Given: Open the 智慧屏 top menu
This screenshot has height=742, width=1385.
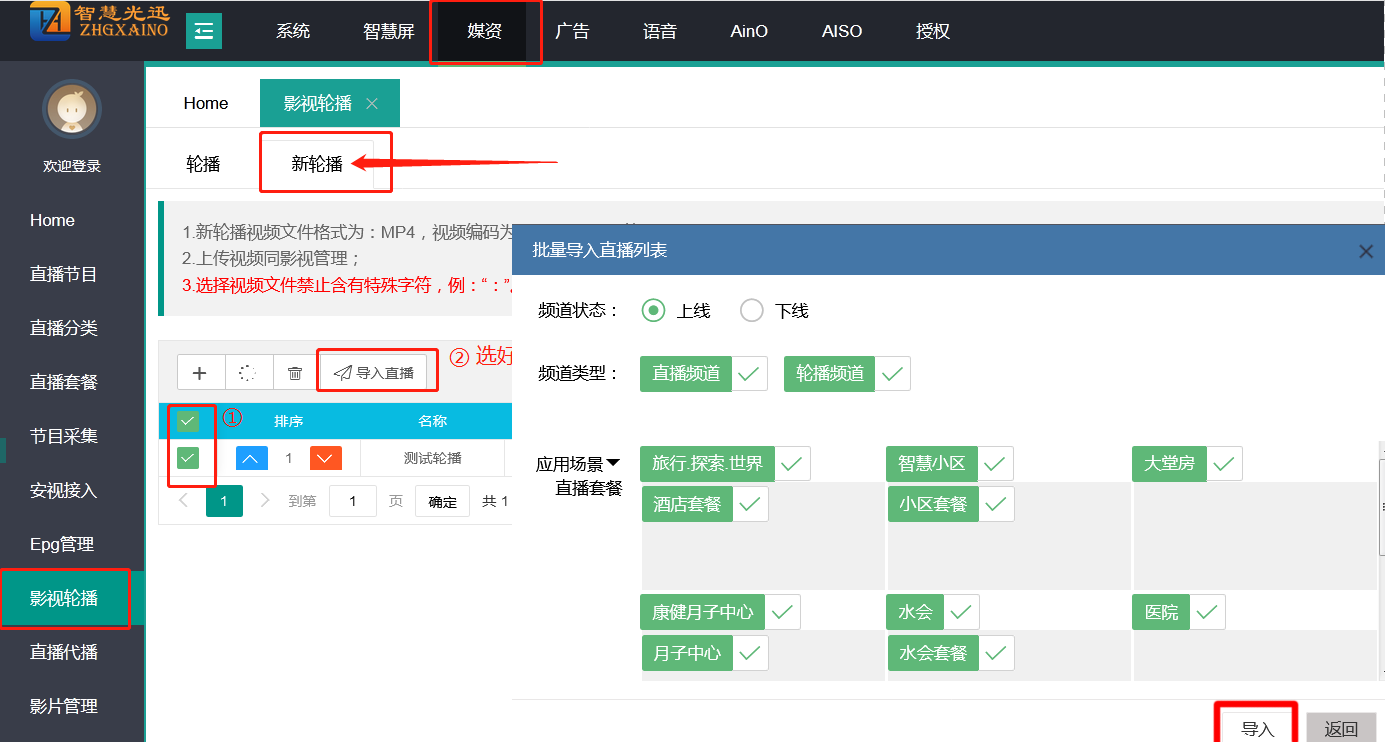Looking at the screenshot, I should (x=388, y=31).
